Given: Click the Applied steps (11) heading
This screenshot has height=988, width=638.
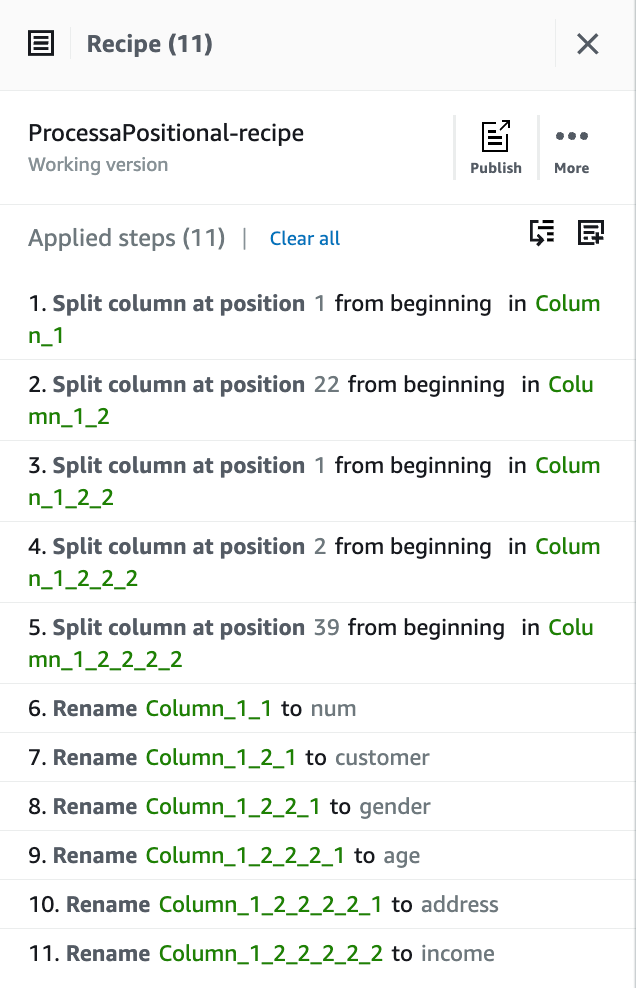Looking at the screenshot, I should coord(126,239).
